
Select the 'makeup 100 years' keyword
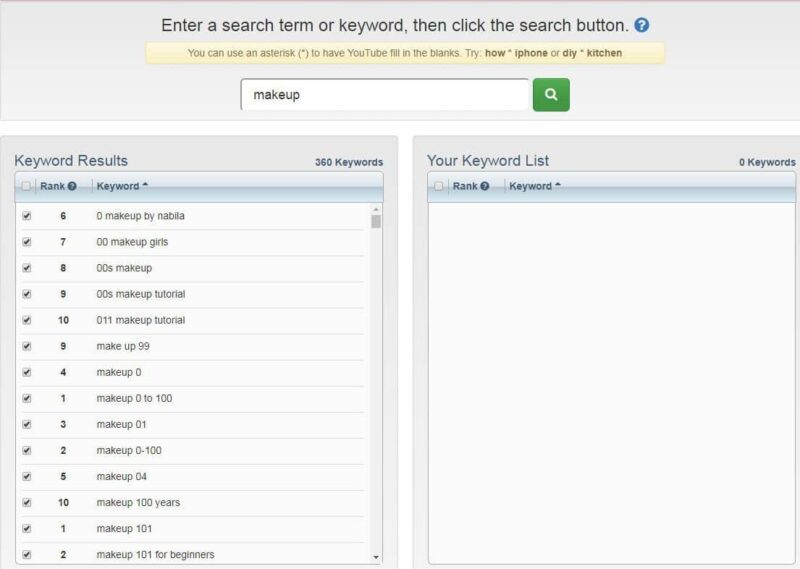click(x=138, y=503)
